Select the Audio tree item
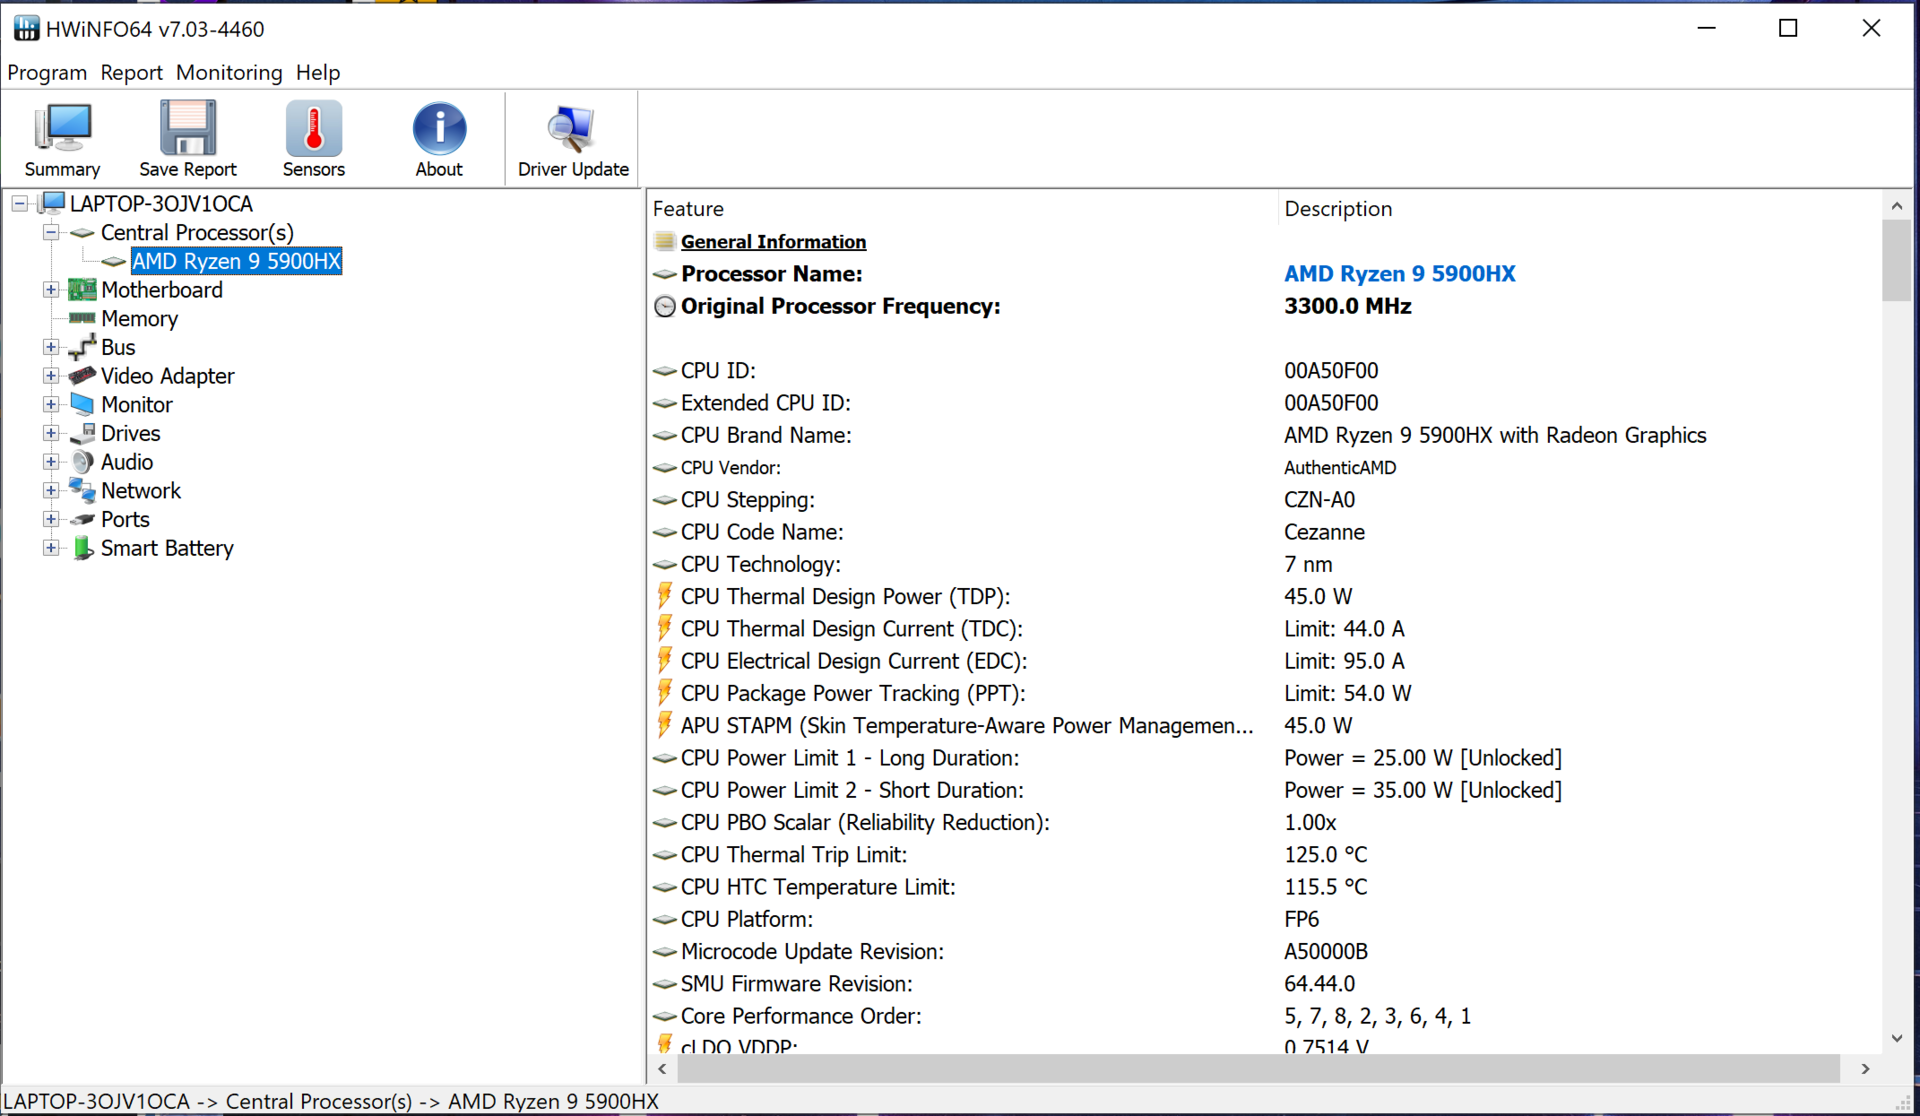 click(x=127, y=462)
